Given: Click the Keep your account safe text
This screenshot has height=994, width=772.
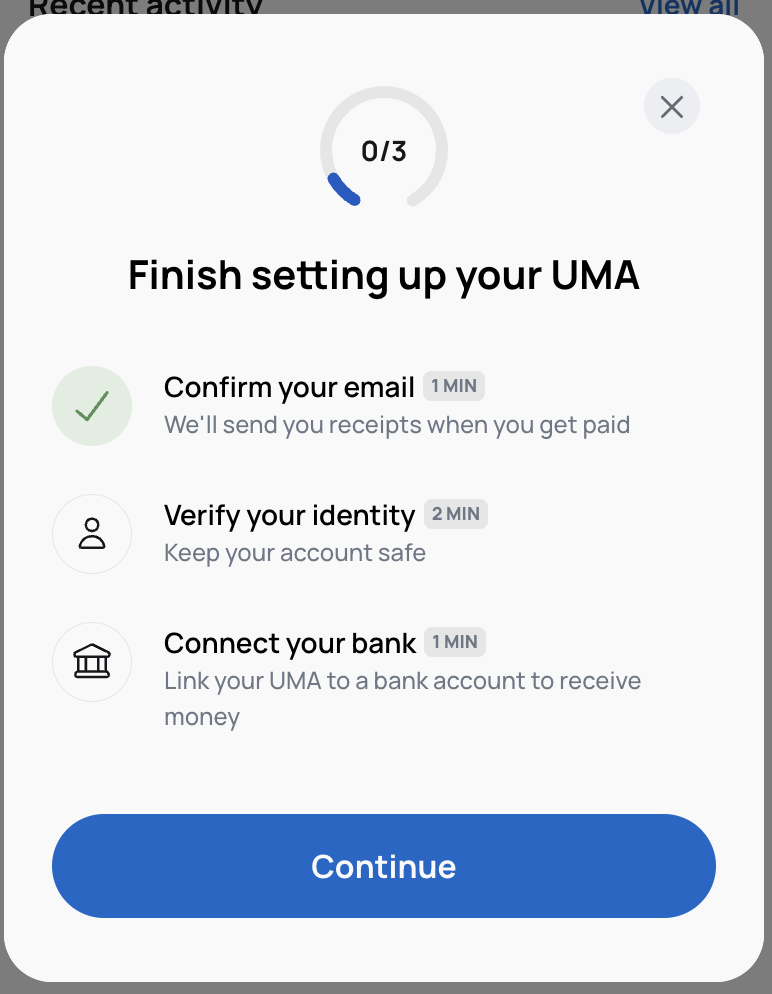Looking at the screenshot, I should click(295, 553).
